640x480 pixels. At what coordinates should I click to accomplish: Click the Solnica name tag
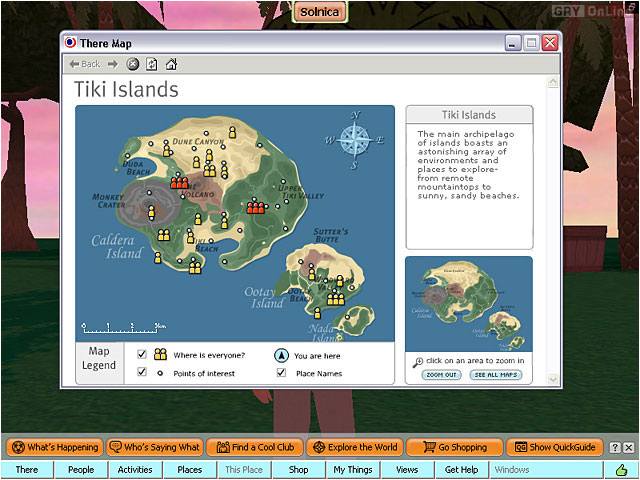click(x=320, y=12)
